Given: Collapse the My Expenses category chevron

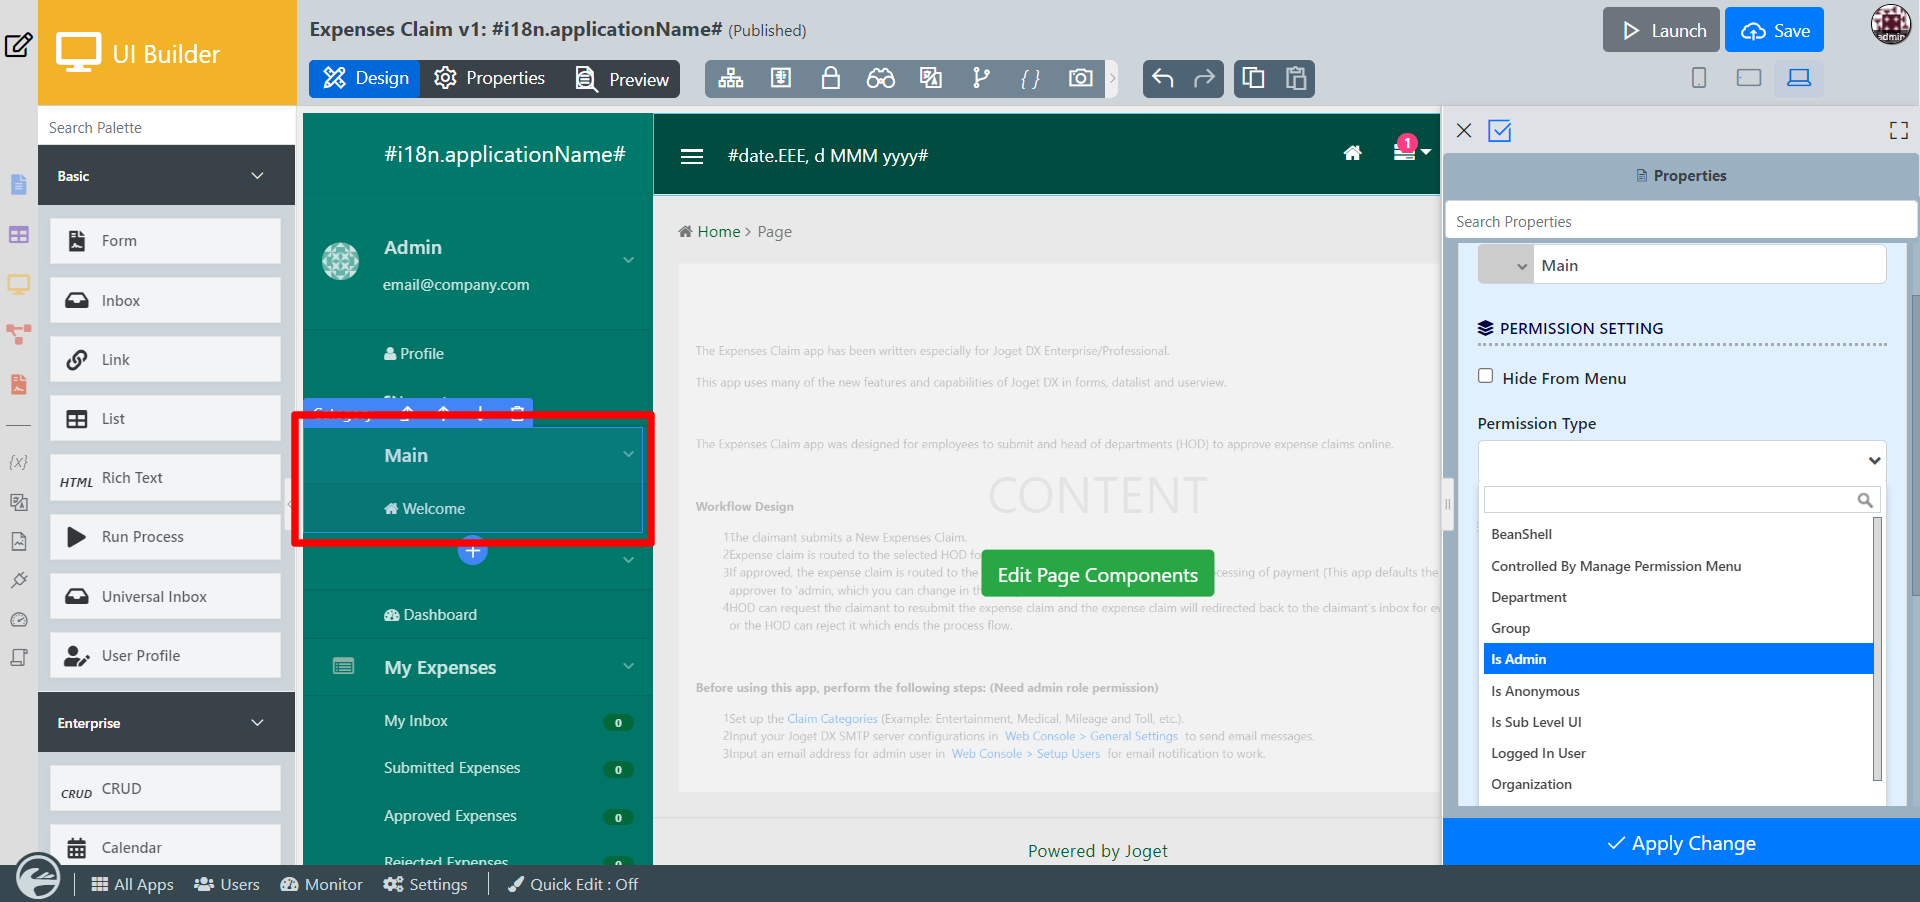Looking at the screenshot, I should 628,666.
